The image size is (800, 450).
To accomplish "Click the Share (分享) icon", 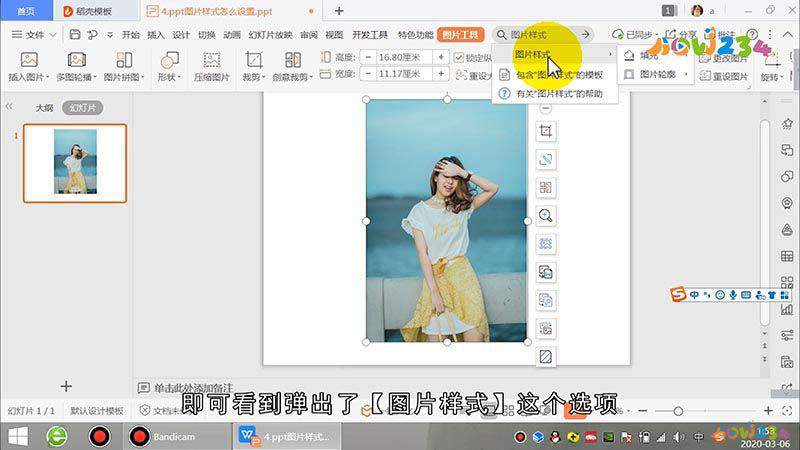I will coord(670,35).
